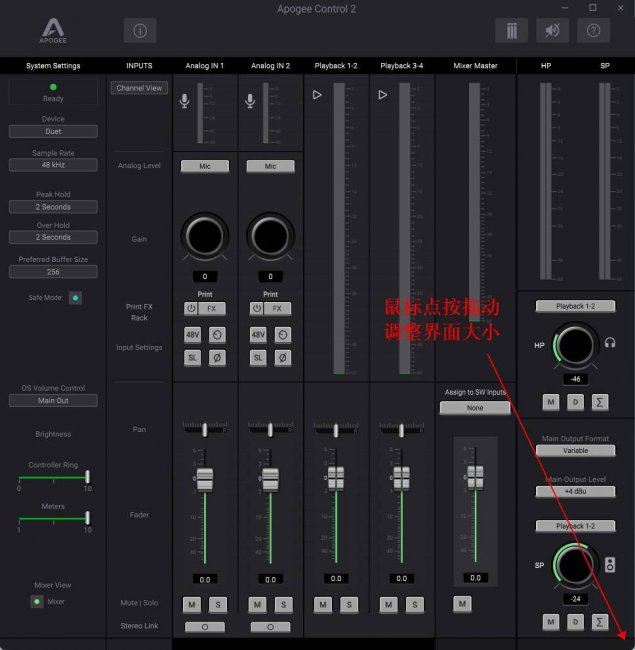Open OS Volume Control dropdown Main Out
The image size is (635, 650).
[x=53, y=400]
